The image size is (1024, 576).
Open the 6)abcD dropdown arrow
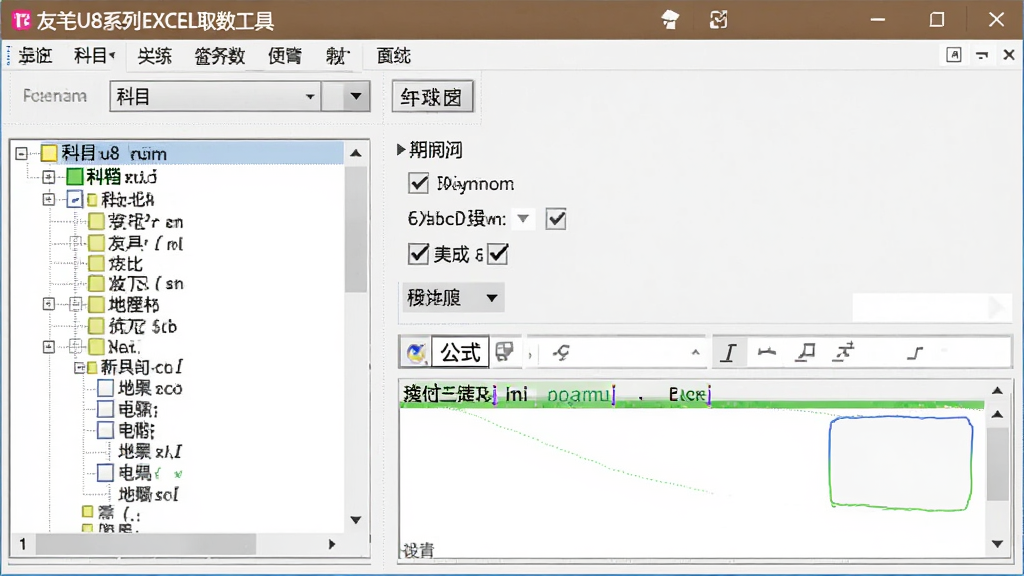523,219
